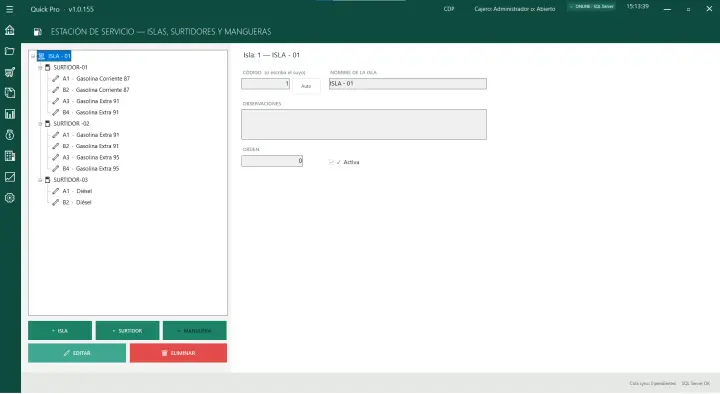Open the hamburger menu icon
720x394 pixels.
9,9
